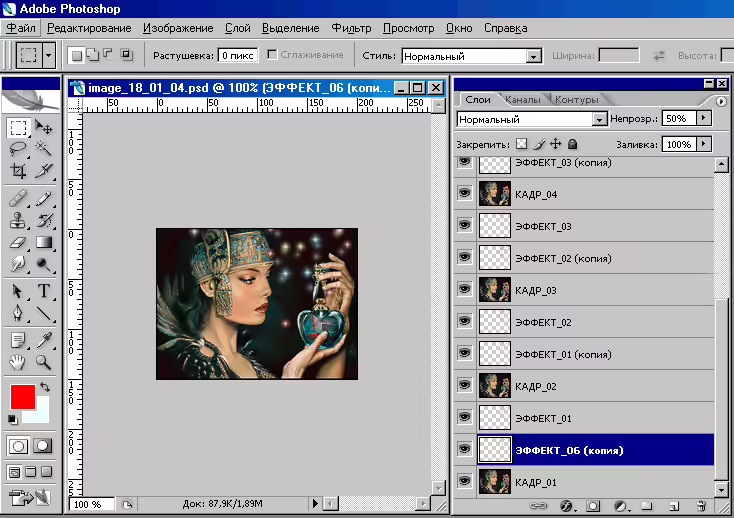Open the layer blend mode dropdown
Image resolution: width=734 pixels, height=518 pixels.
(x=599, y=120)
